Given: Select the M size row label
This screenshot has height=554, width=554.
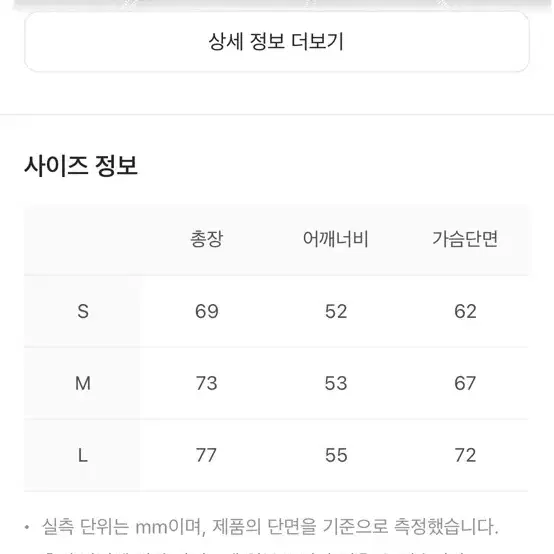Looking at the screenshot, I should 83,383.
